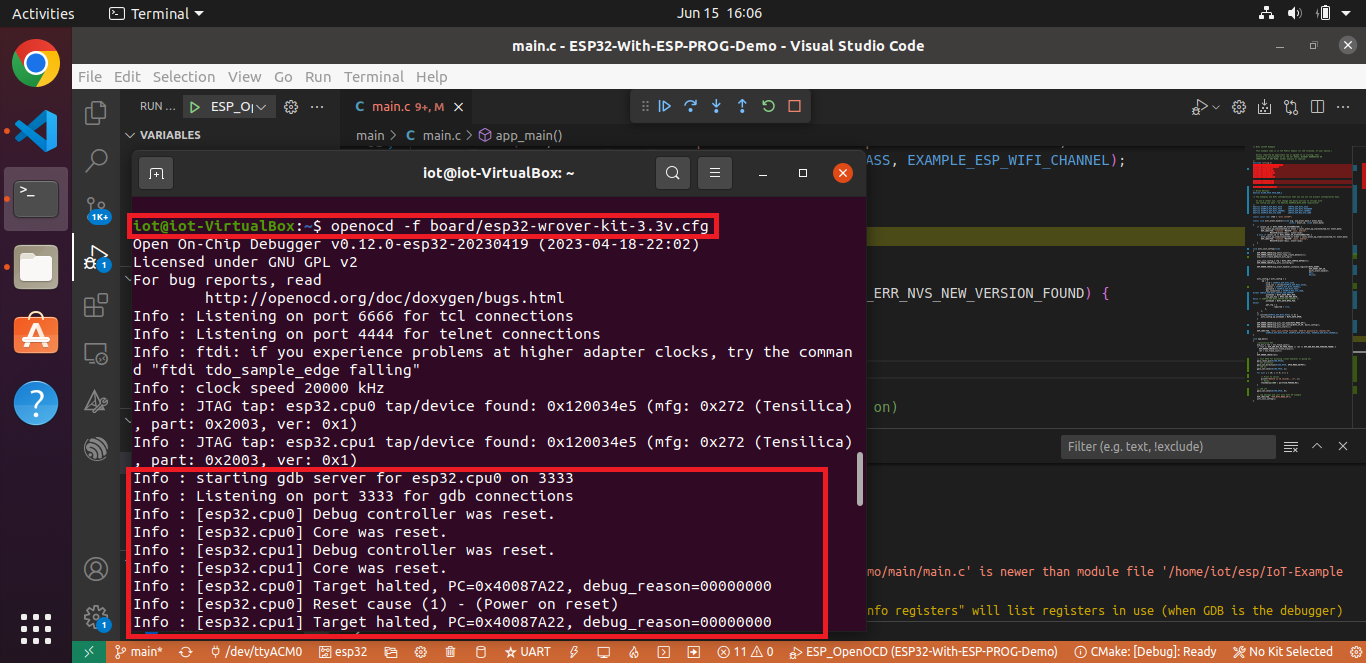Open the Terminal menu in VS Code

373,77
